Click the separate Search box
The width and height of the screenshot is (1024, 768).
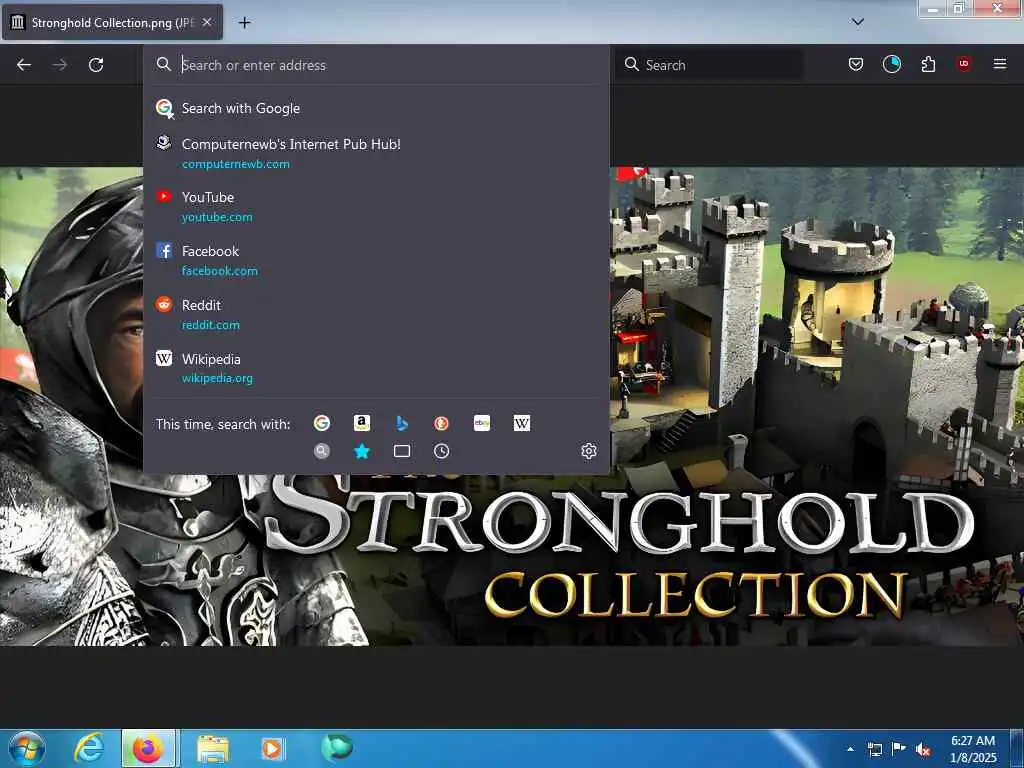pyautogui.click(x=709, y=65)
